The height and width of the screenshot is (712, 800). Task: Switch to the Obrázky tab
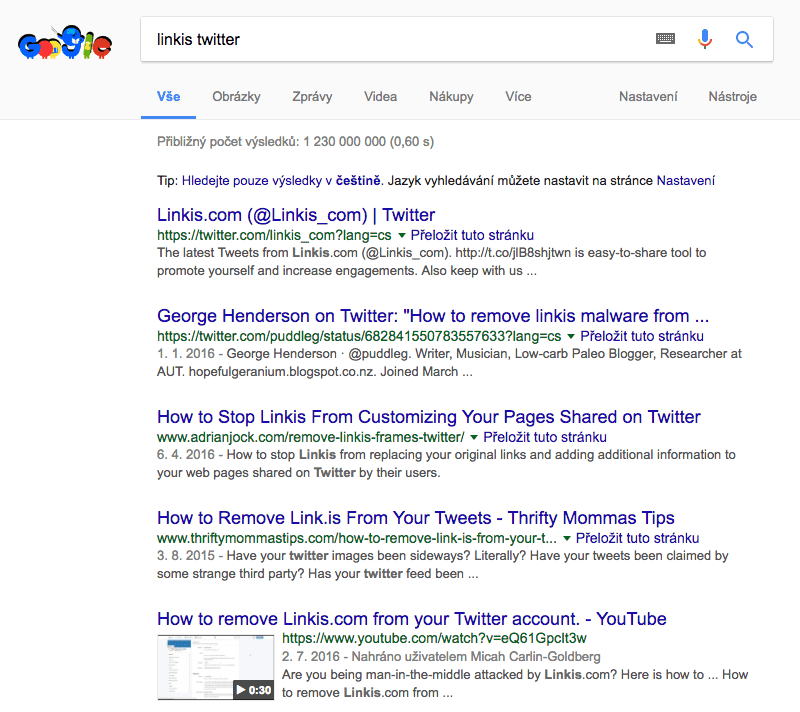(x=236, y=97)
